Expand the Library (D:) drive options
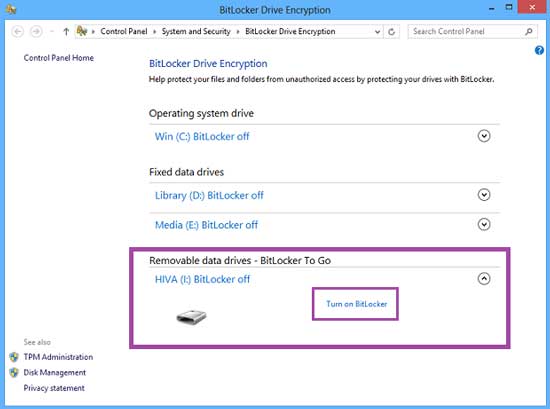 (x=484, y=195)
